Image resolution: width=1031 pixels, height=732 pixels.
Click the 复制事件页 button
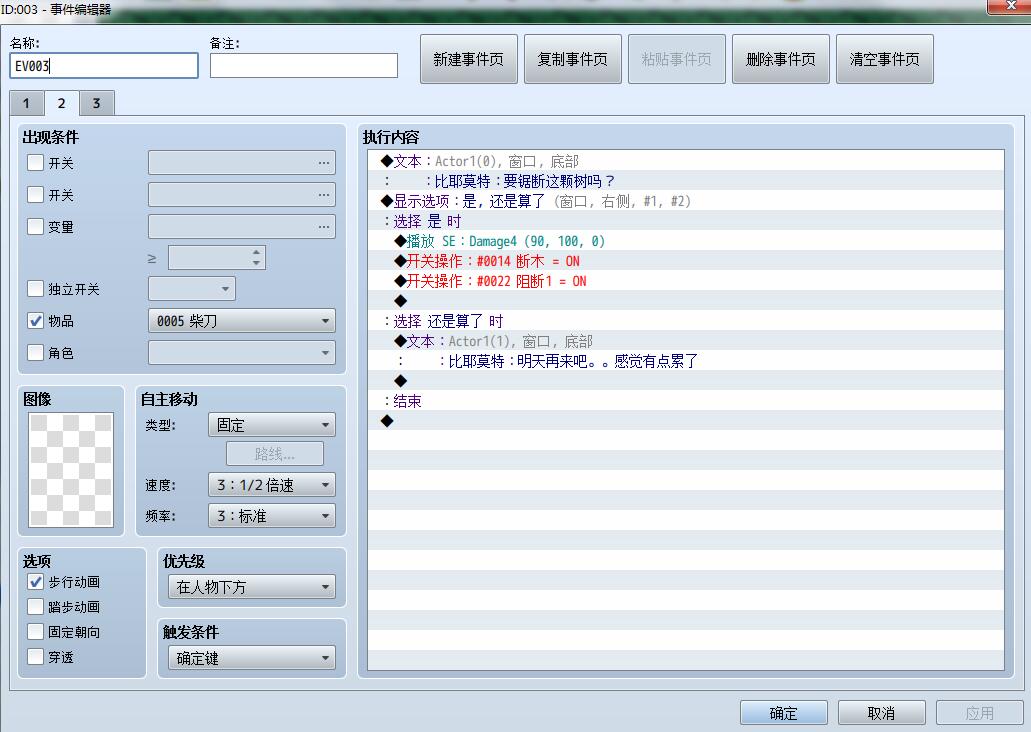(573, 59)
